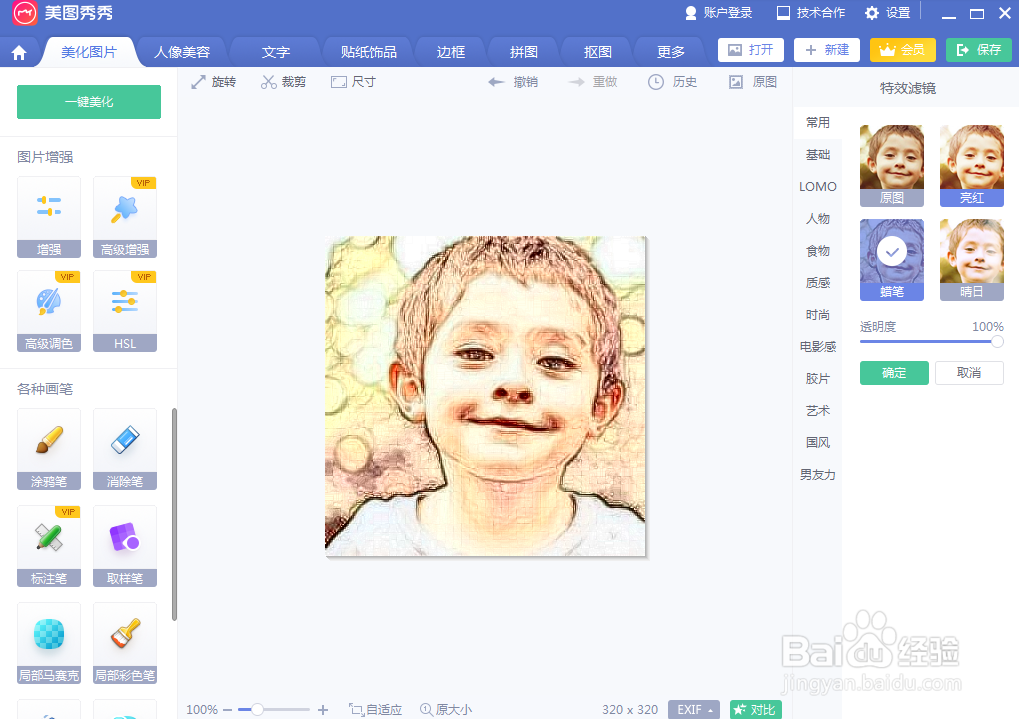Select the 取样笔 sampling pen
Image resolution: width=1019 pixels, height=719 pixels.
click(x=125, y=546)
